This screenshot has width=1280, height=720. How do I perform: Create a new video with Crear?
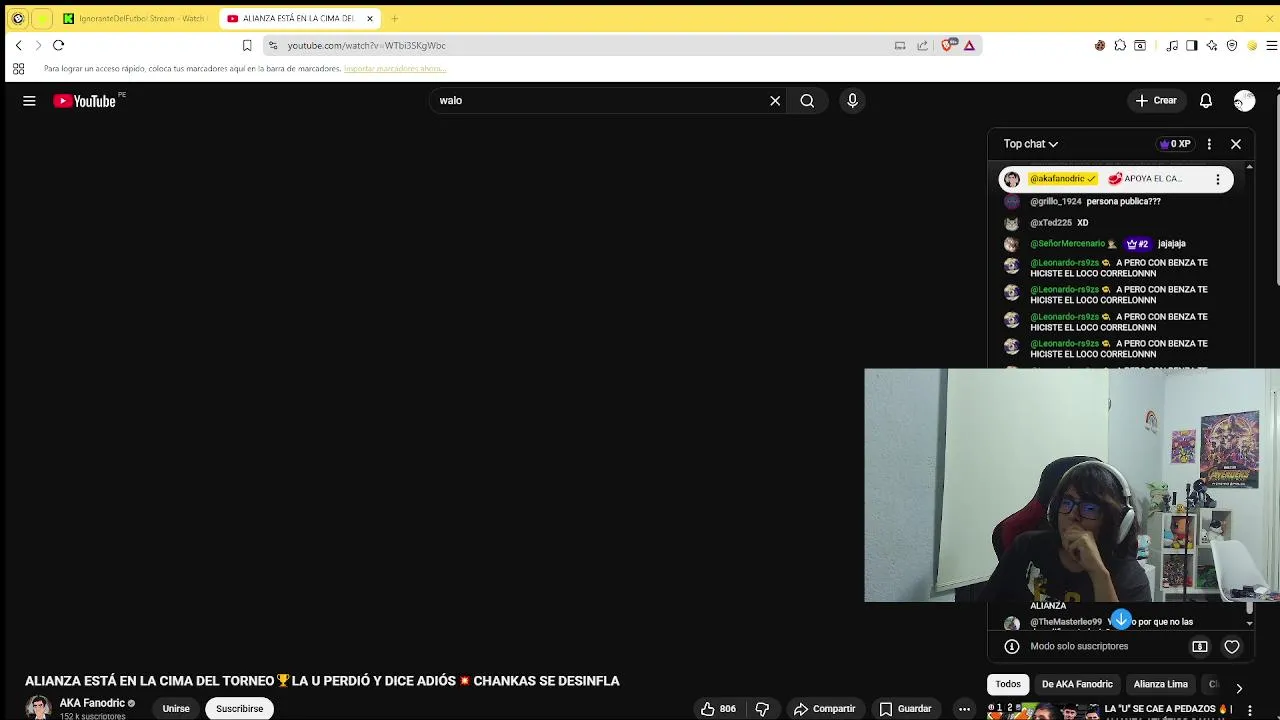coord(1157,101)
